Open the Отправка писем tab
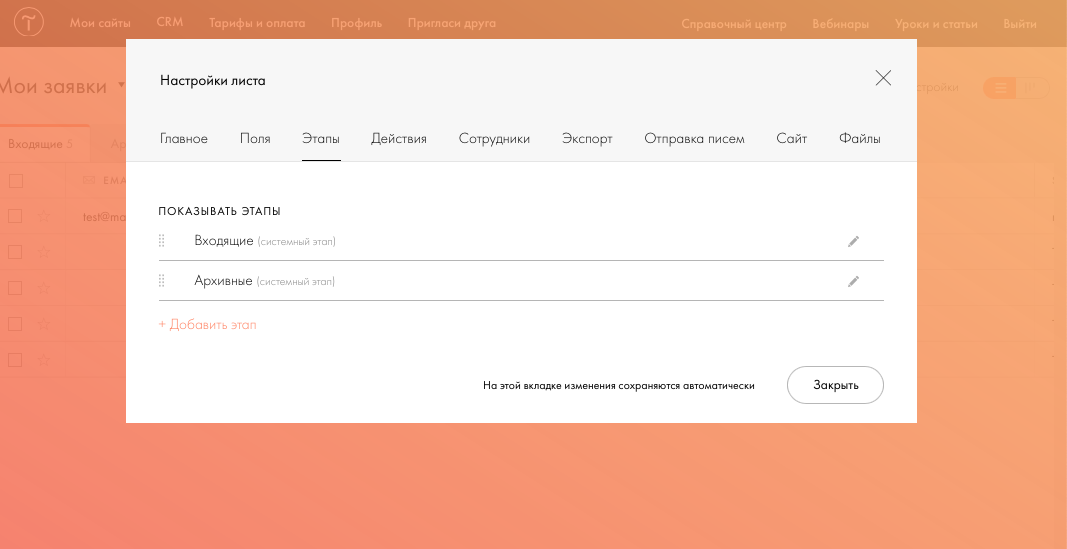 (694, 139)
